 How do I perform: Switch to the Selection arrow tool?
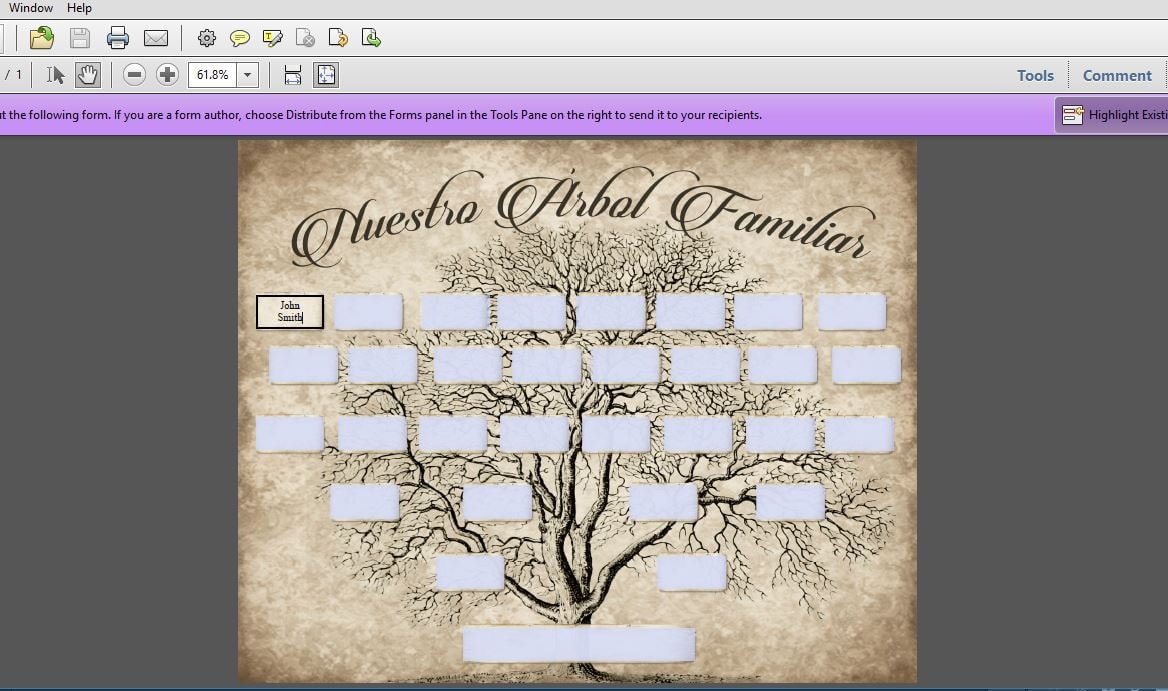tap(55, 74)
